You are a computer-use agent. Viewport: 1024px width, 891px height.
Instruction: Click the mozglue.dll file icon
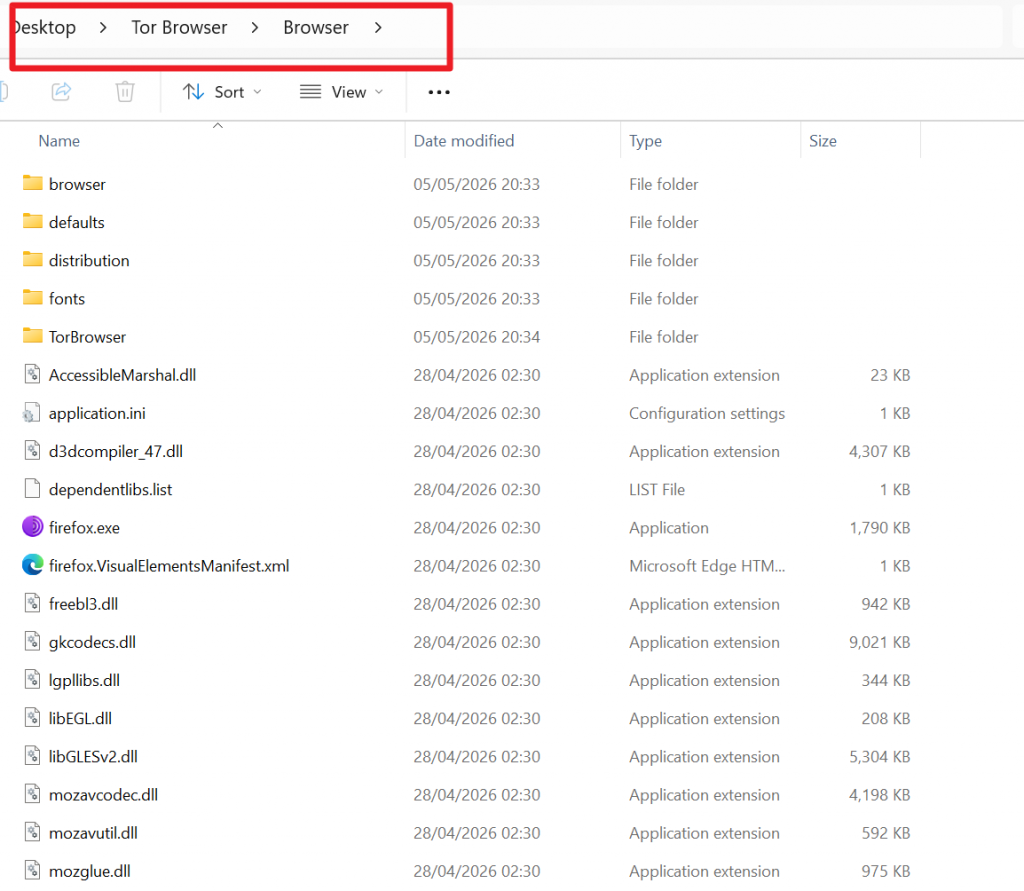click(x=33, y=870)
